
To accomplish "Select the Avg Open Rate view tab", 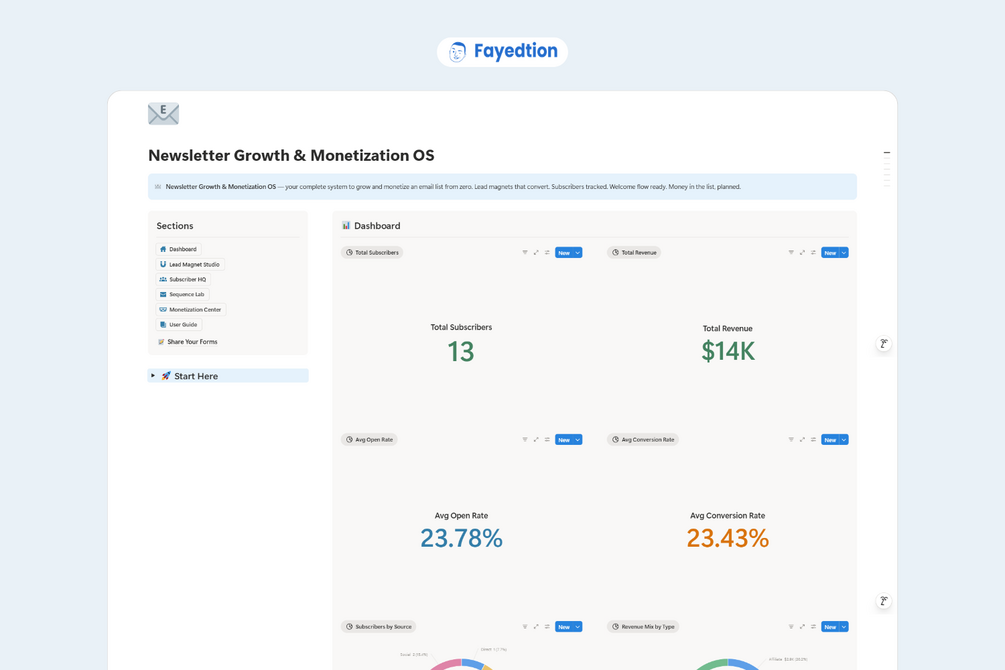I will (369, 440).
